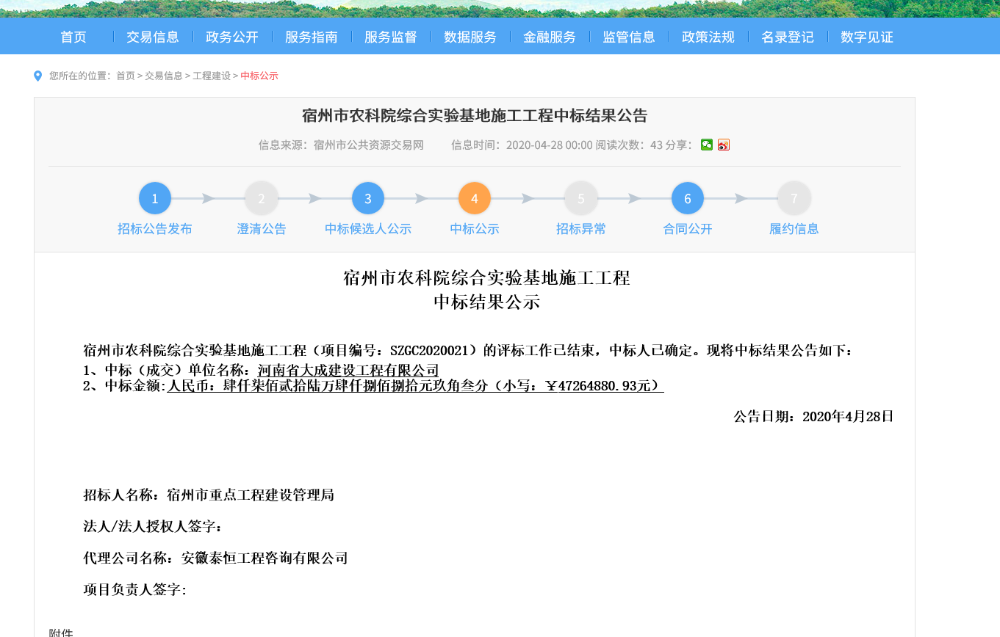Open the 交易信息 navigation menu
1000x637 pixels.
point(152,37)
